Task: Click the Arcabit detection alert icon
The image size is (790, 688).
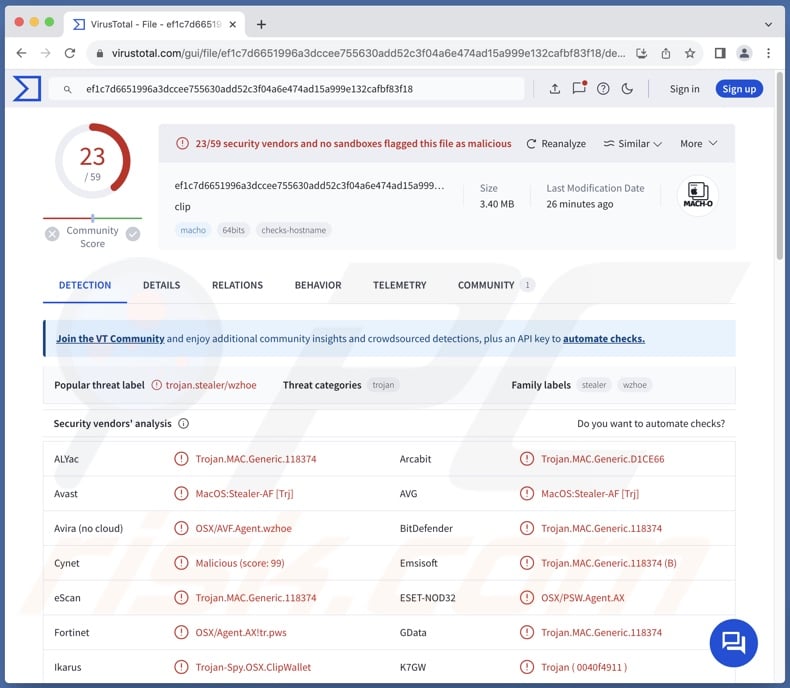Action: click(x=526, y=459)
